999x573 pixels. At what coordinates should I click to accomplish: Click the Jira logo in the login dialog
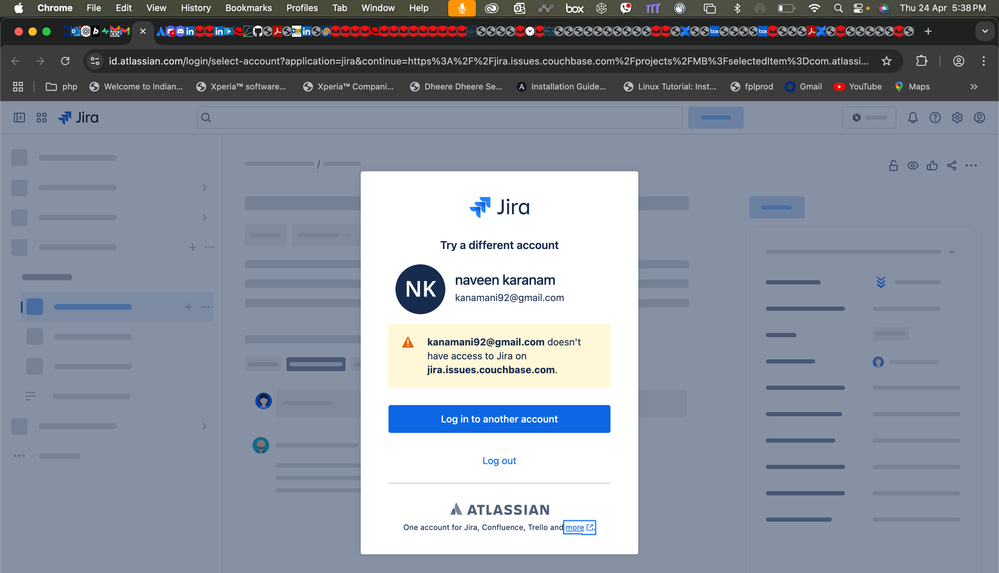[500, 207]
